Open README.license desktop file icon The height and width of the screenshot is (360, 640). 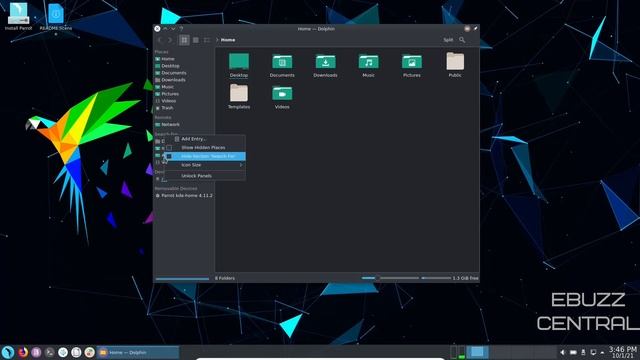[x=56, y=17]
